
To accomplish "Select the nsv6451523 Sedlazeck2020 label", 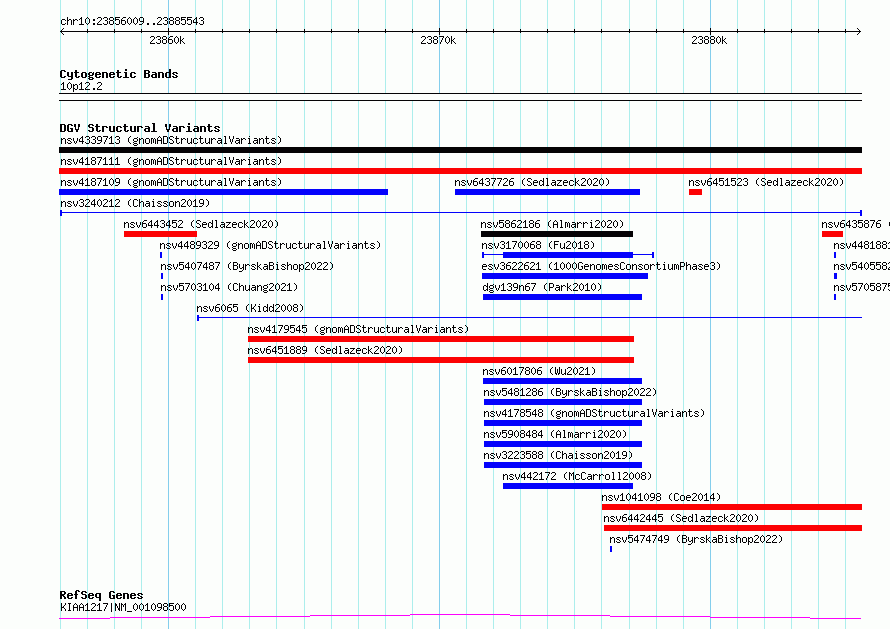I will pos(766,182).
